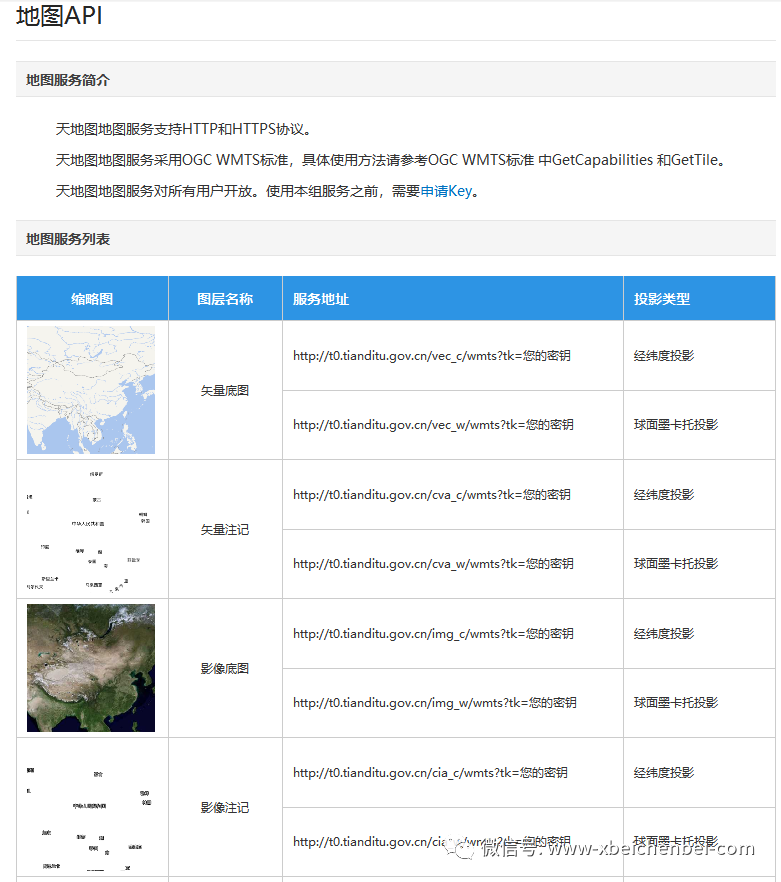Click 球面墨卡托投影 in the vec_w row
Viewport: 781px width, 882px height.
coord(676,425)
